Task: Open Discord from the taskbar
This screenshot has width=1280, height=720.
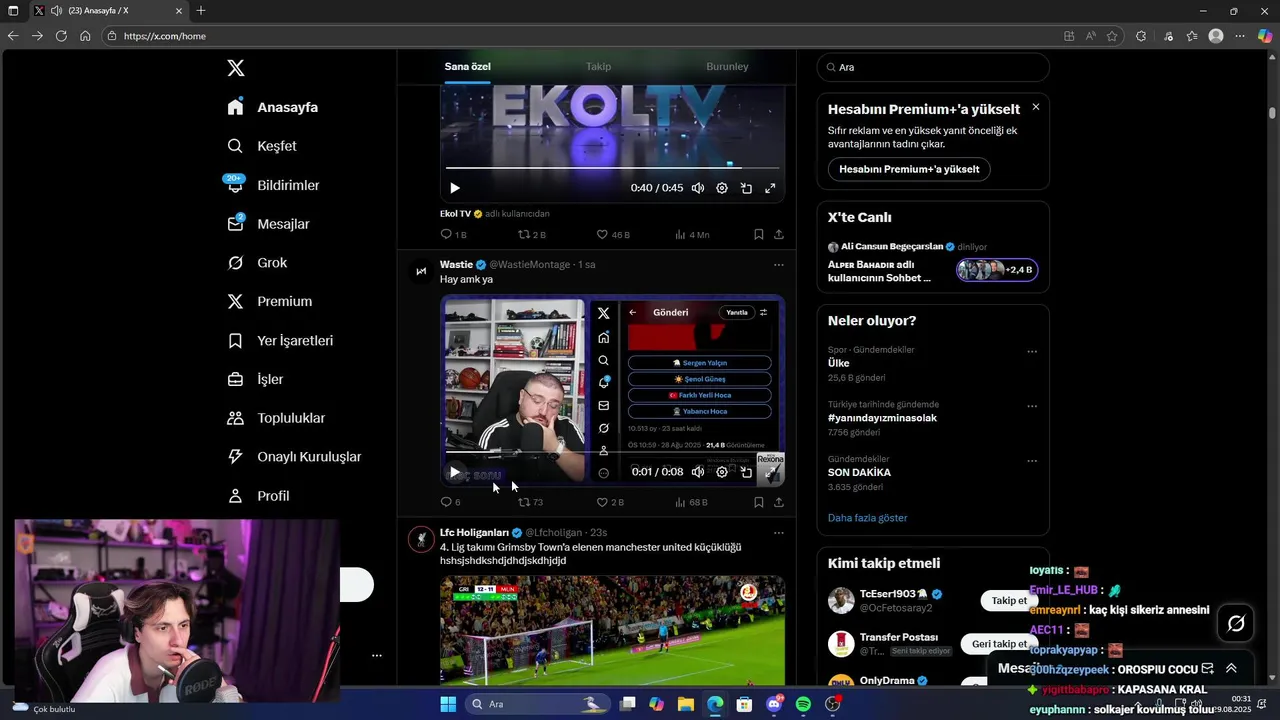Action: [774, 704]
